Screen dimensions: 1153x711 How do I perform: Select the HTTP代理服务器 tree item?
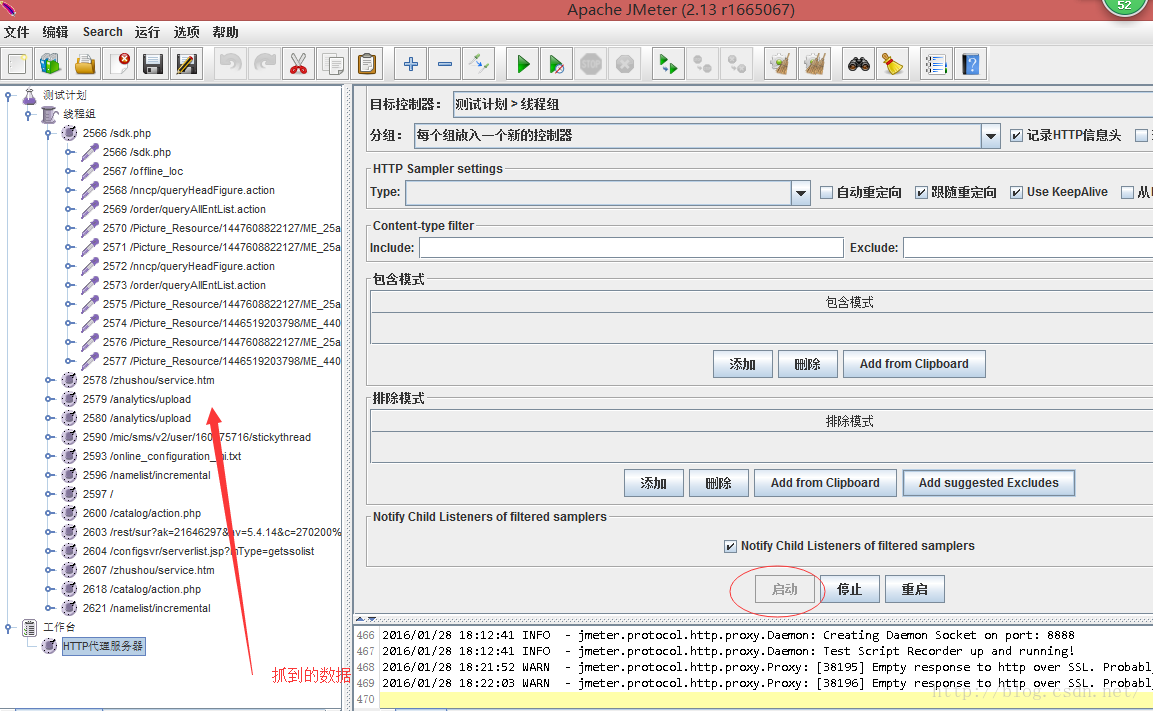(103, 646)
